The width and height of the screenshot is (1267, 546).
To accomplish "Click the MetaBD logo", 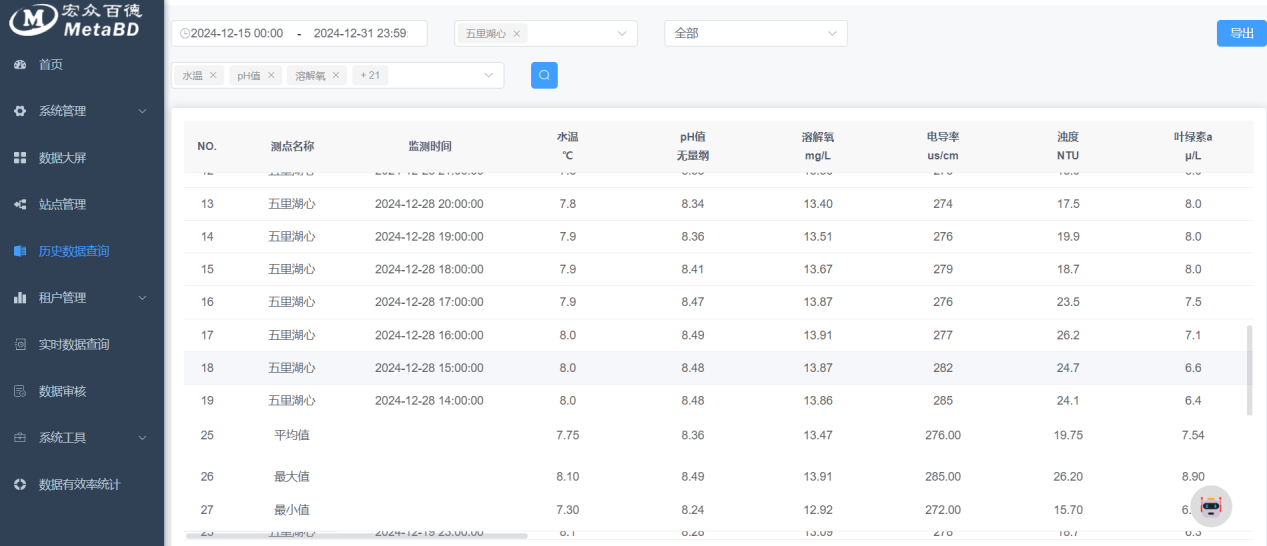I will 78,21.
